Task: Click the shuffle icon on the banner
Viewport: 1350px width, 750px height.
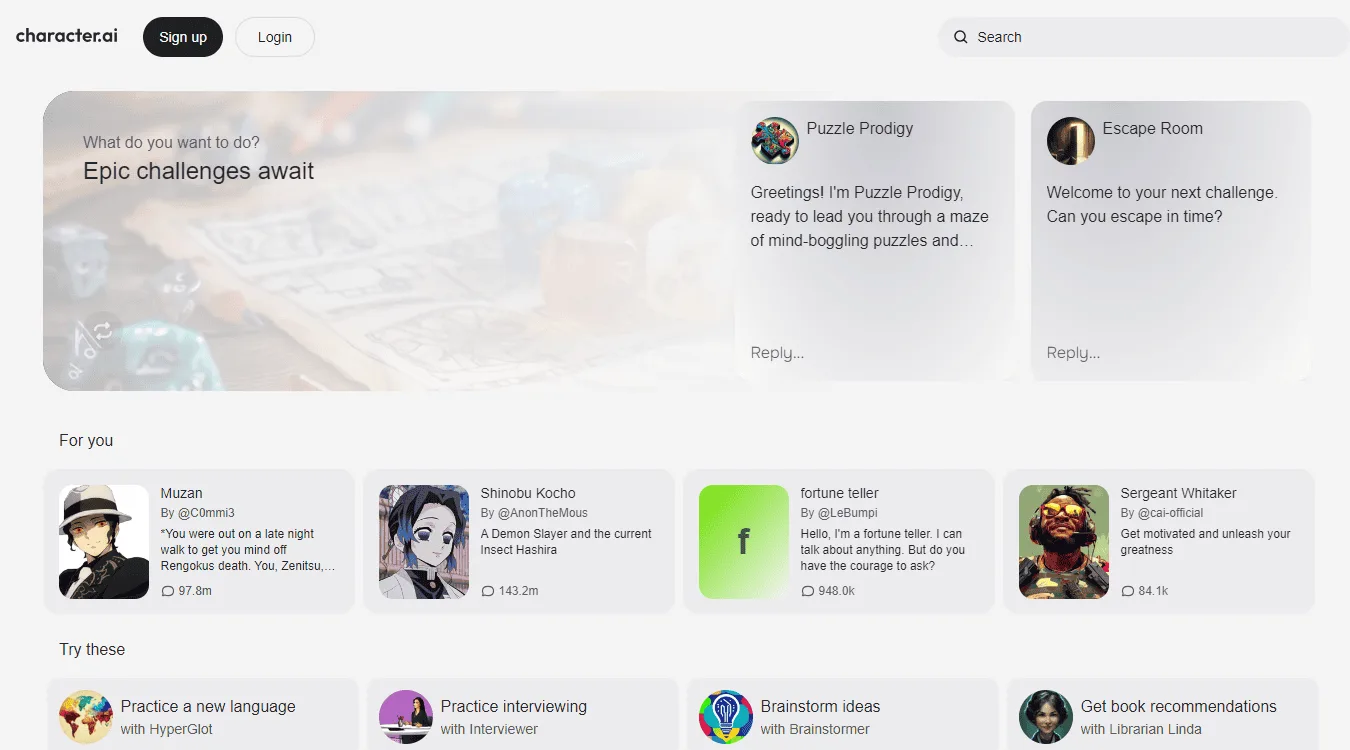Action: point(101,328)
